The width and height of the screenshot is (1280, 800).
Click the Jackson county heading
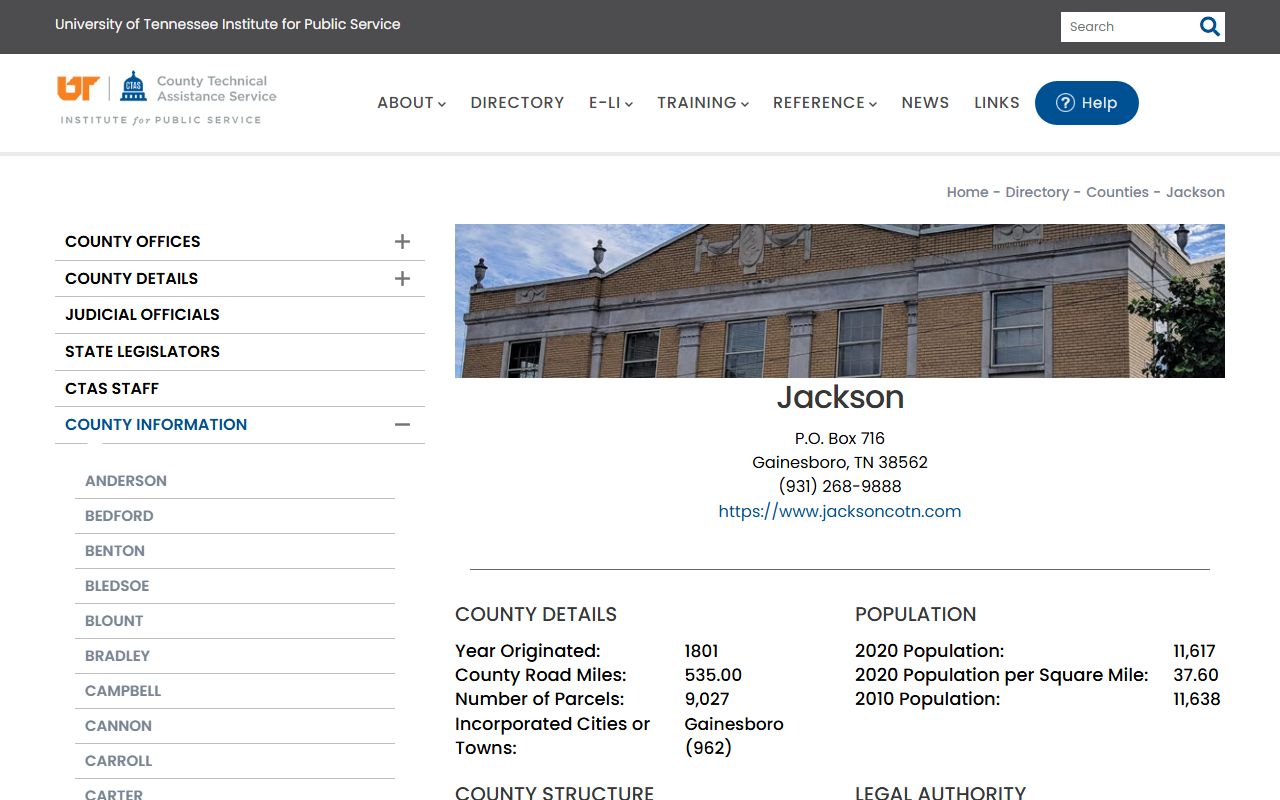[840, 397]
